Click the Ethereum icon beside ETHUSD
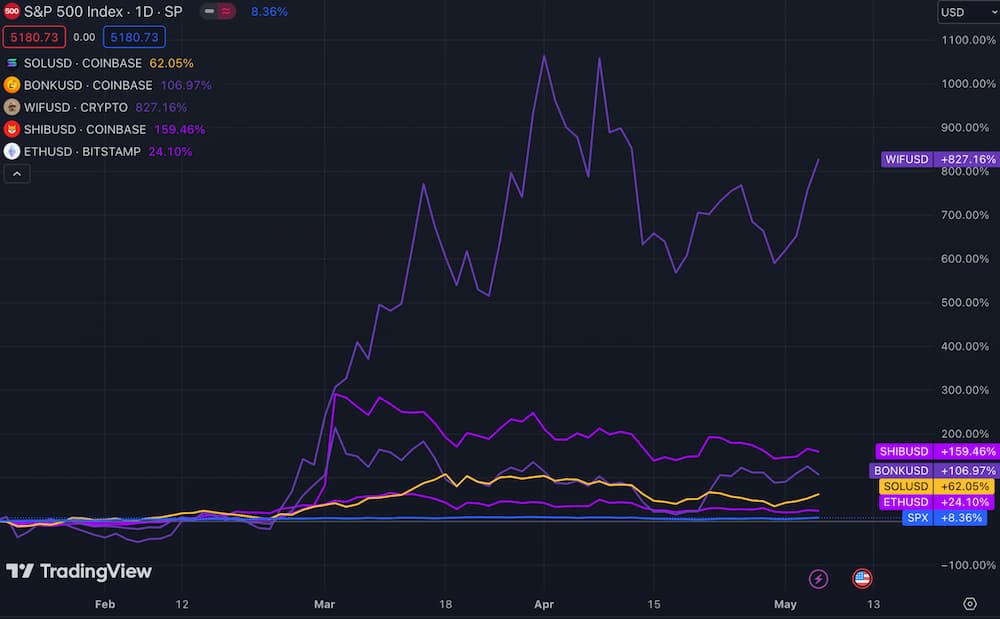The height and width of the screenshot is (619, 1000). tap(12, 151)
